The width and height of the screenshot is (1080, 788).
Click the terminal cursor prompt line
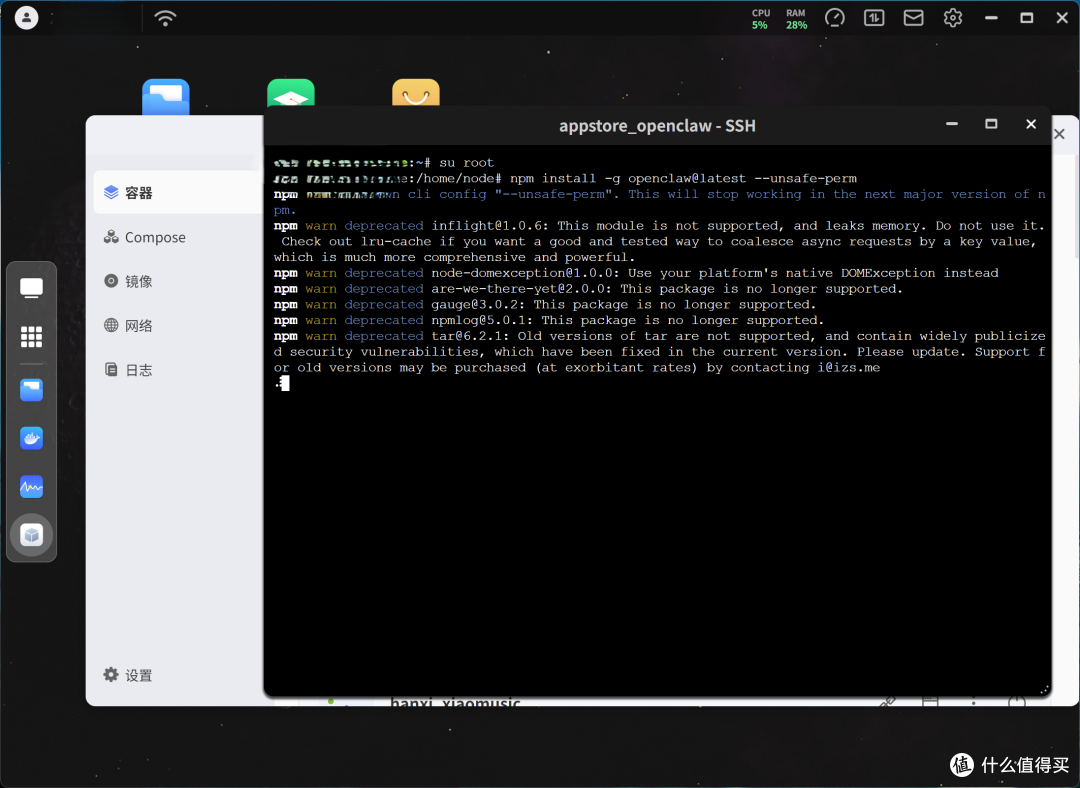tap(283, 384)
